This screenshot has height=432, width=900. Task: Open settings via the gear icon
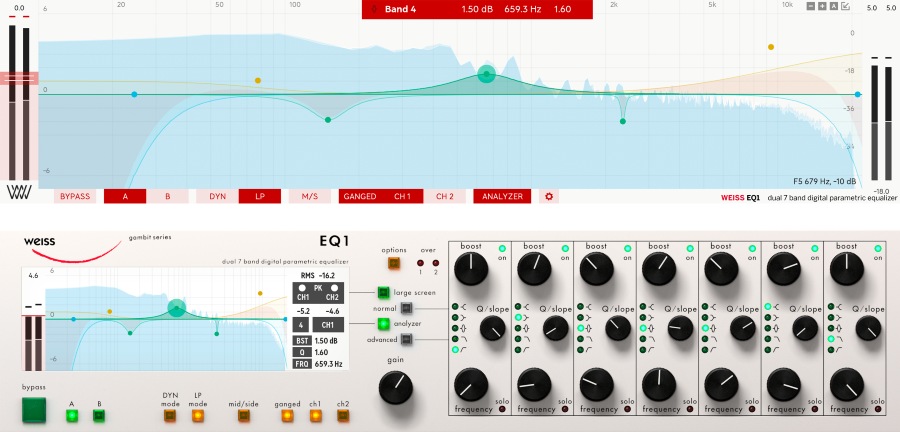(x=548, y=196)
